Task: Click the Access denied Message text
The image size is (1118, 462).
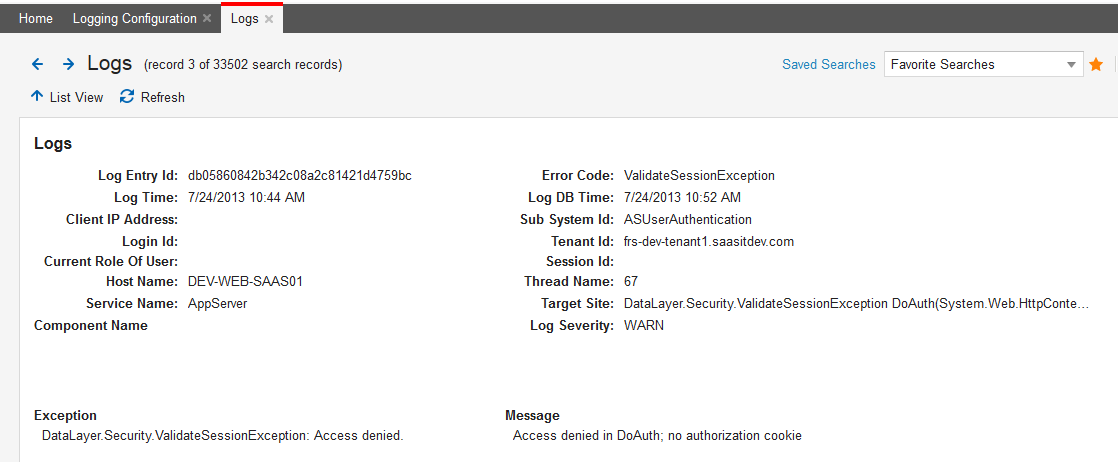Action: 657,435
